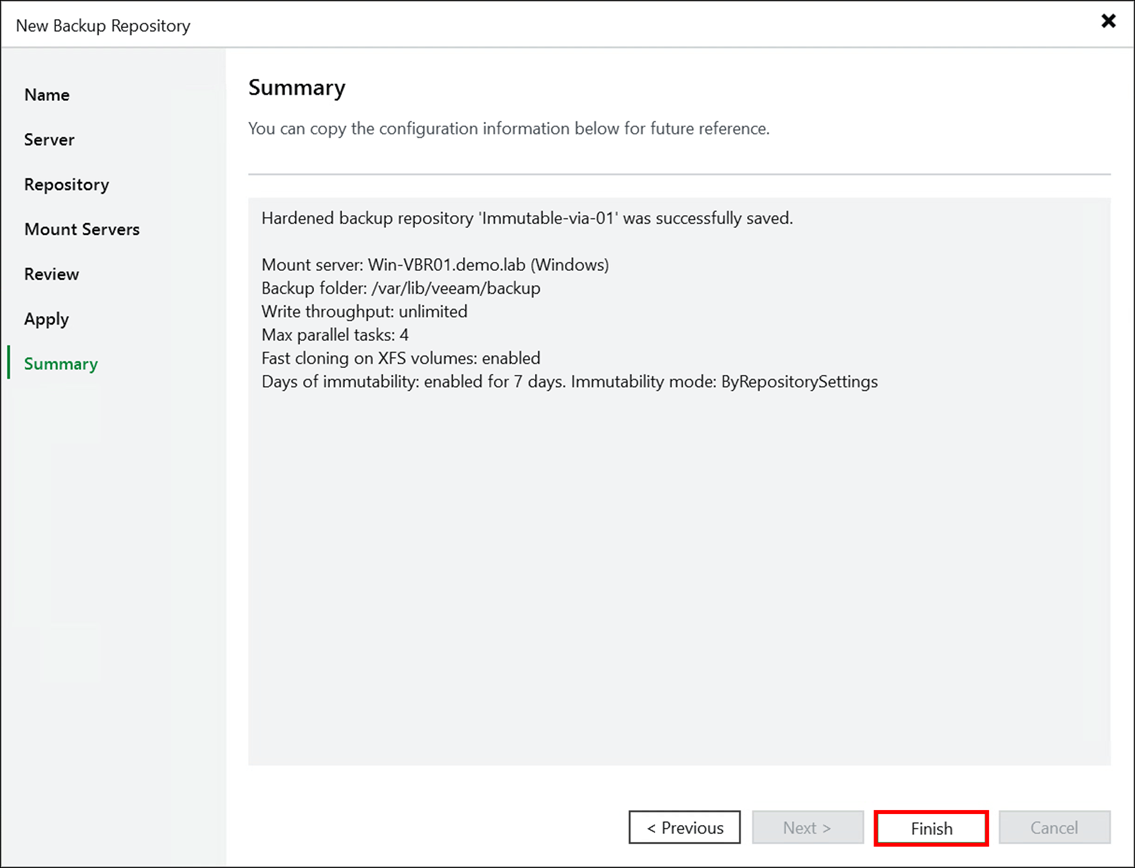The image size is (1135, 868).
Task: Select the Apply step
Action: tap(46, 318)
